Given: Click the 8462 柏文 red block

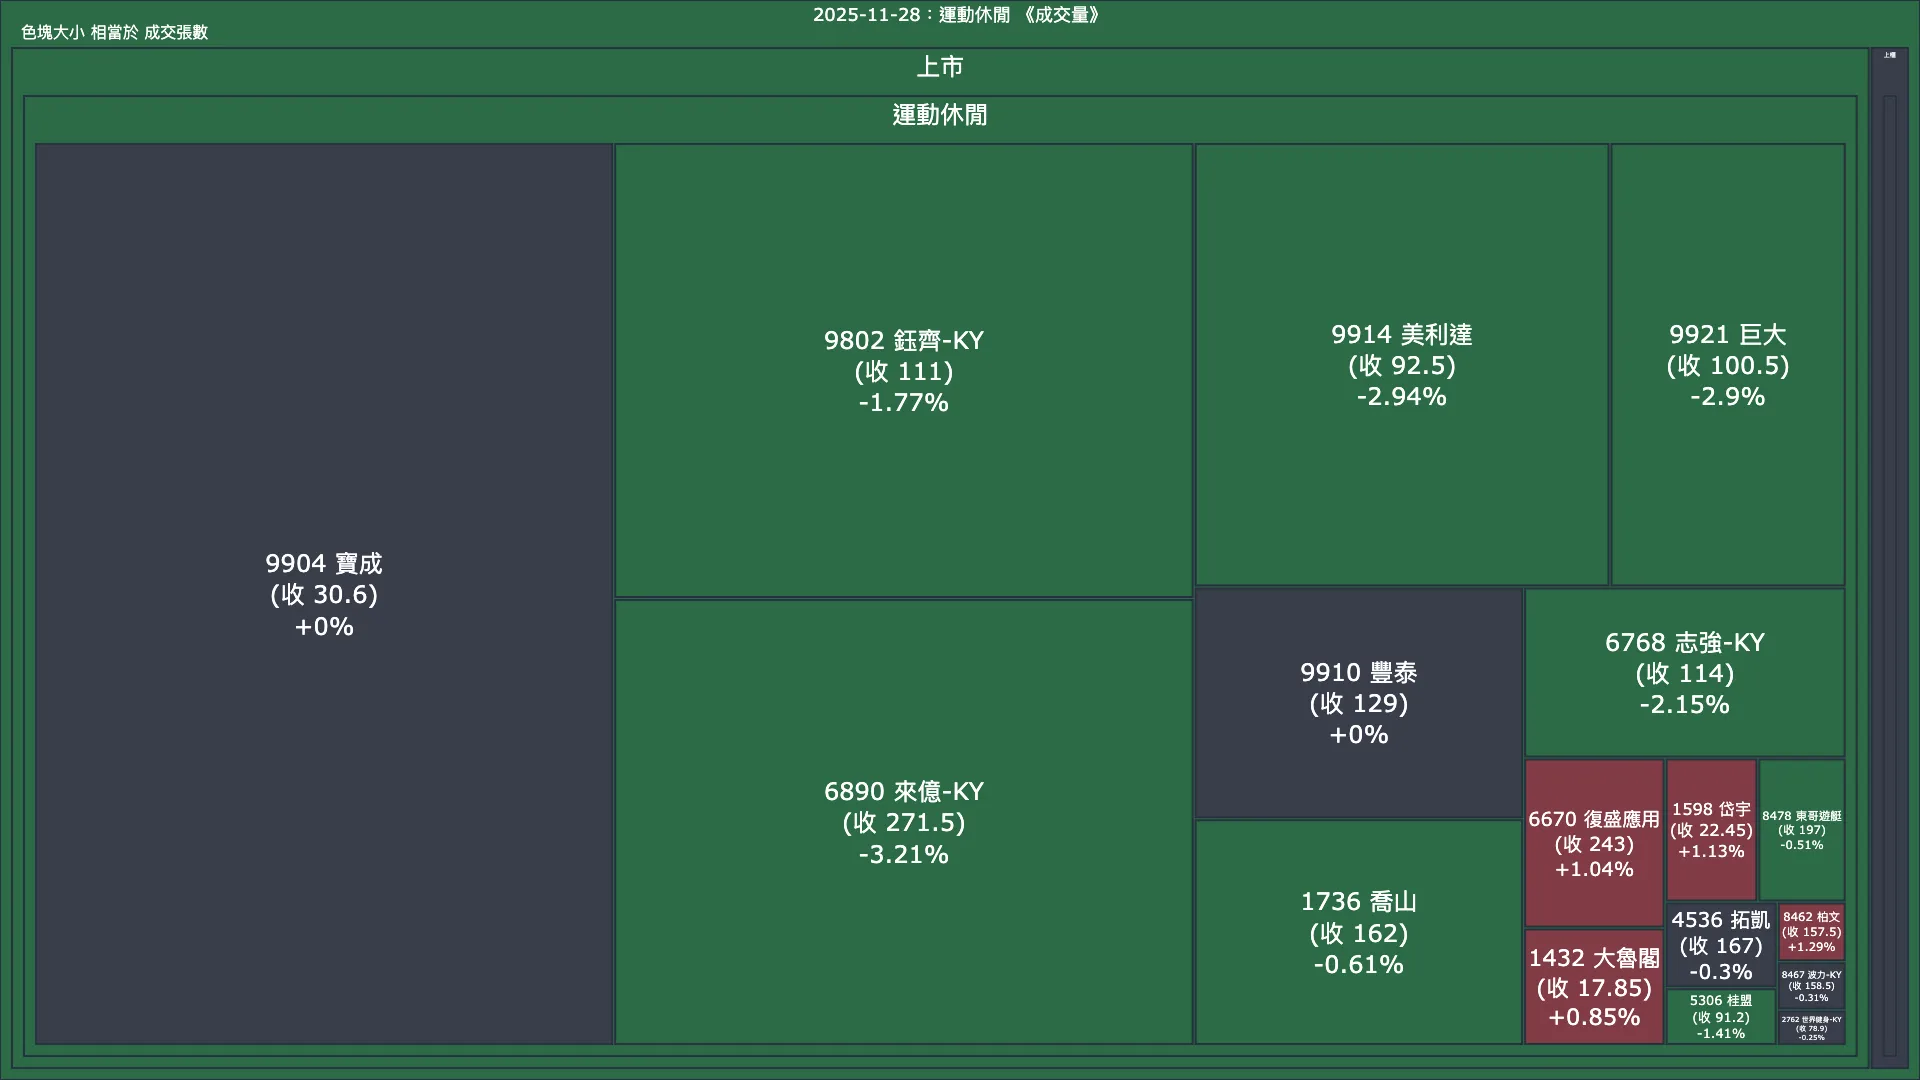Looking at the screenshot, I should click(x=1811, y=931).
